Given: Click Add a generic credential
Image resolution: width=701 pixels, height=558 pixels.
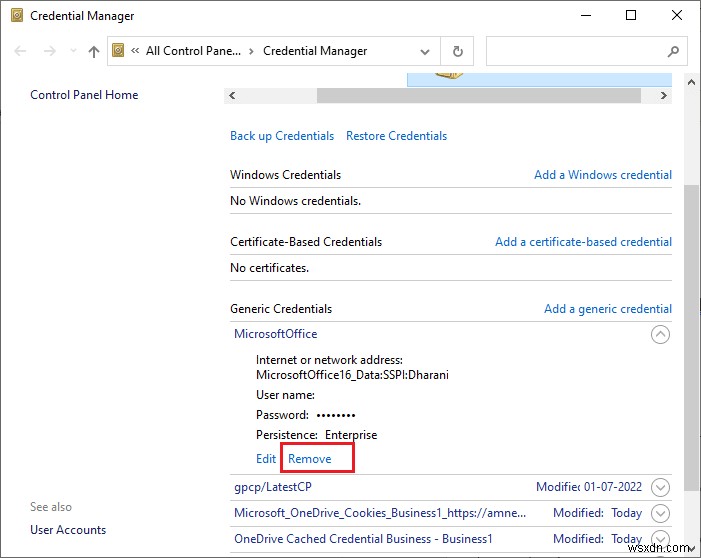Looking at the screenshot, I should (x=607, y=309).
